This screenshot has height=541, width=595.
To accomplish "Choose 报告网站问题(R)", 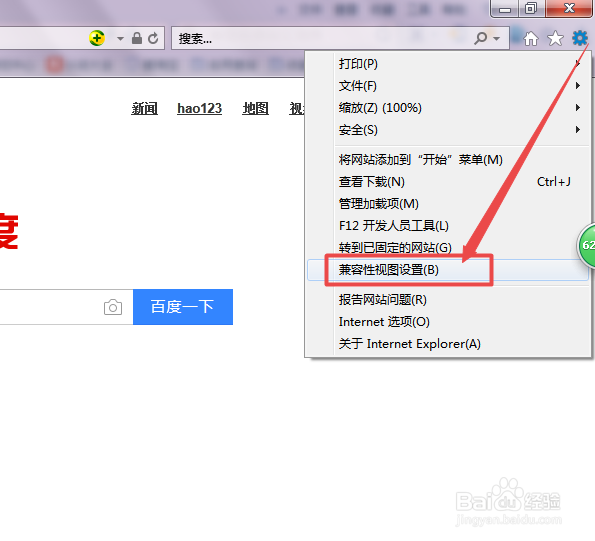I will (x=448, y=299).
